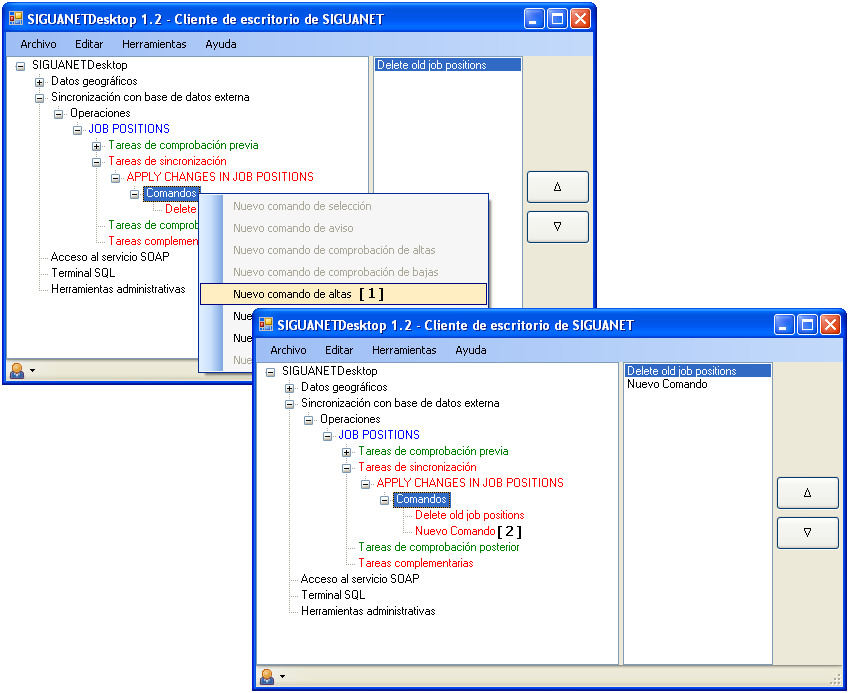Select 'Delete old job positions' in back window list
Screen dimensions: 849x693
tap(447, 65)
